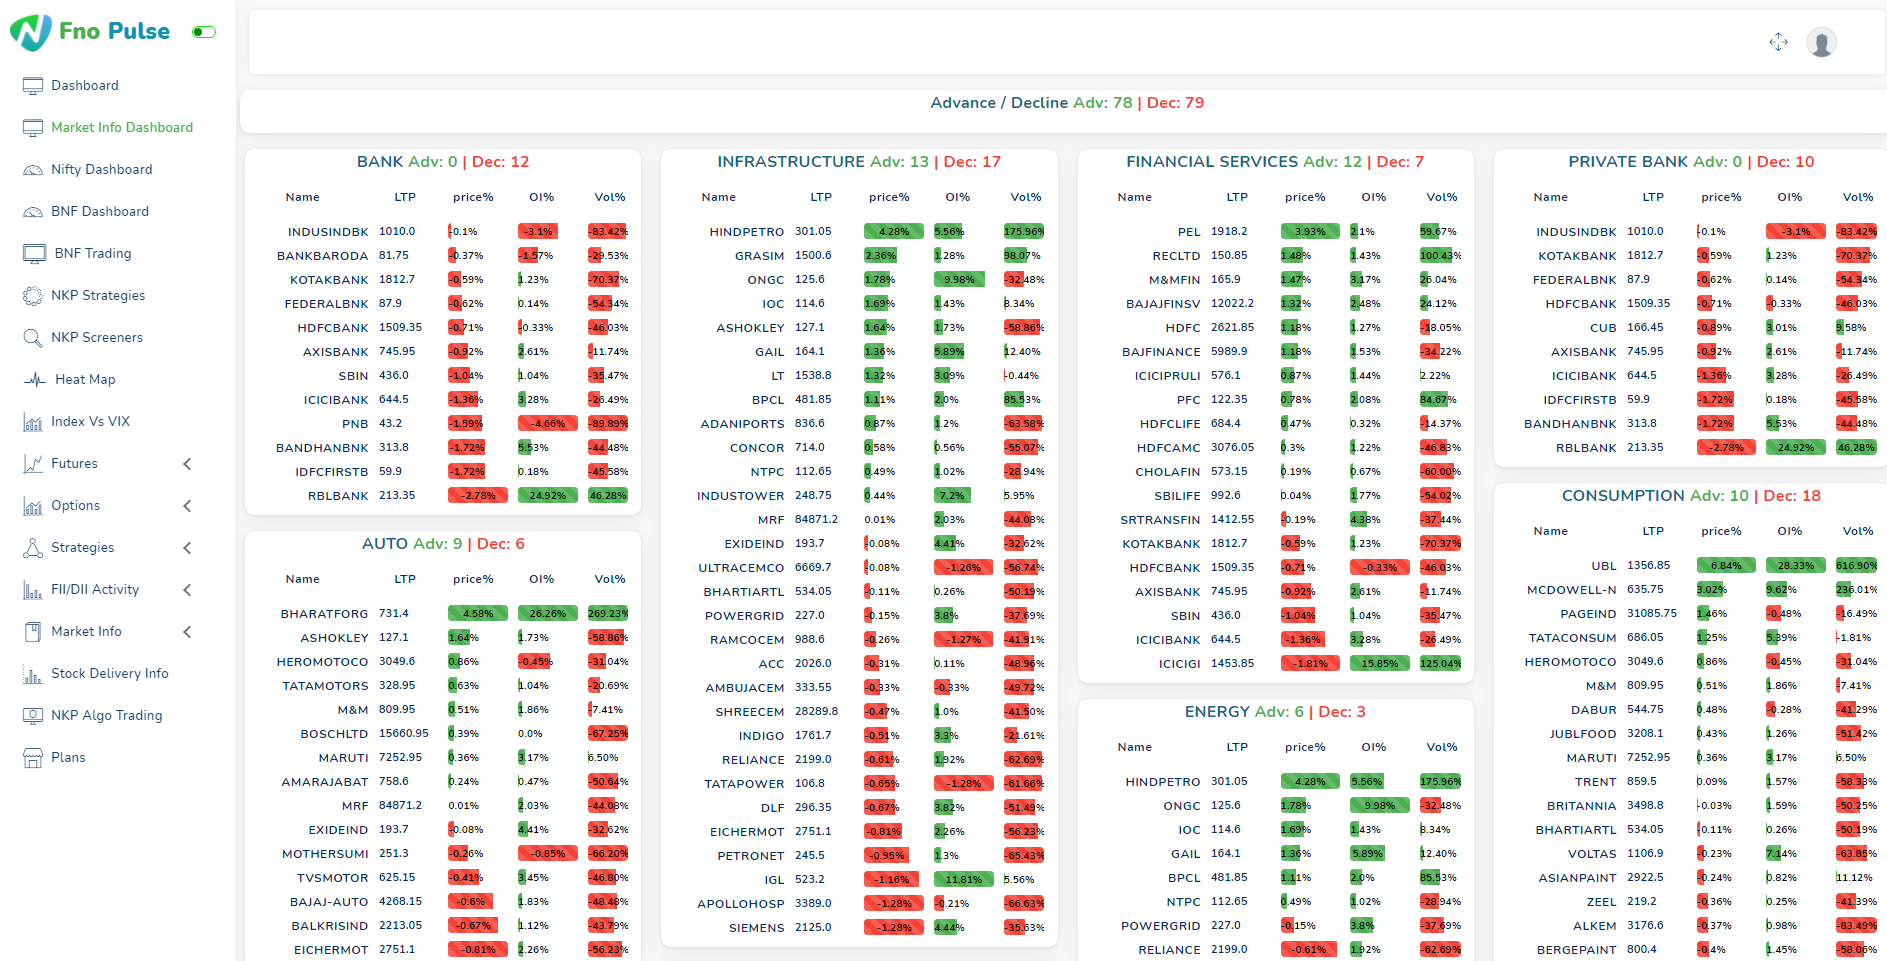Toggle the sidebar switch beside the Fno Pulse title
The width and height of the screenshot is (1887, 961).
pyautogui.click(x=204, y=32)
